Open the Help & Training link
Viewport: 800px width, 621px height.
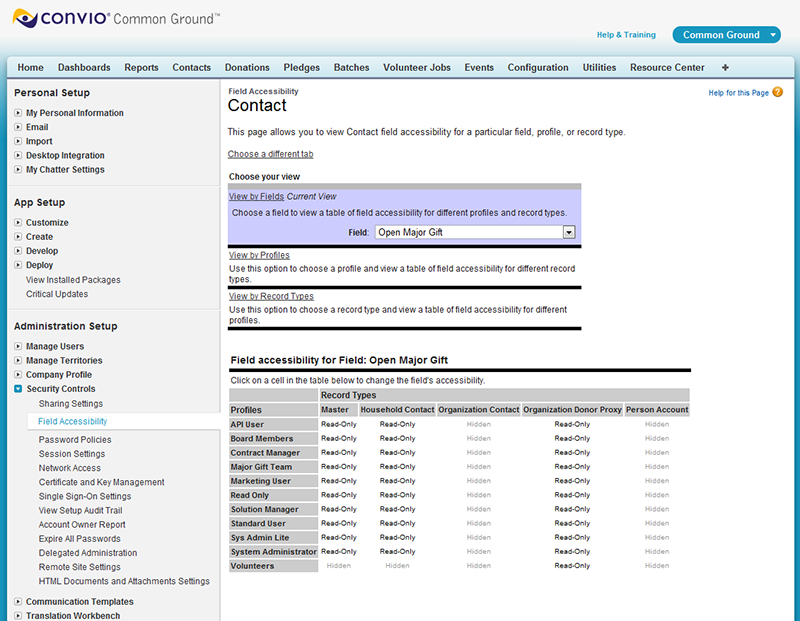[626, 35]
